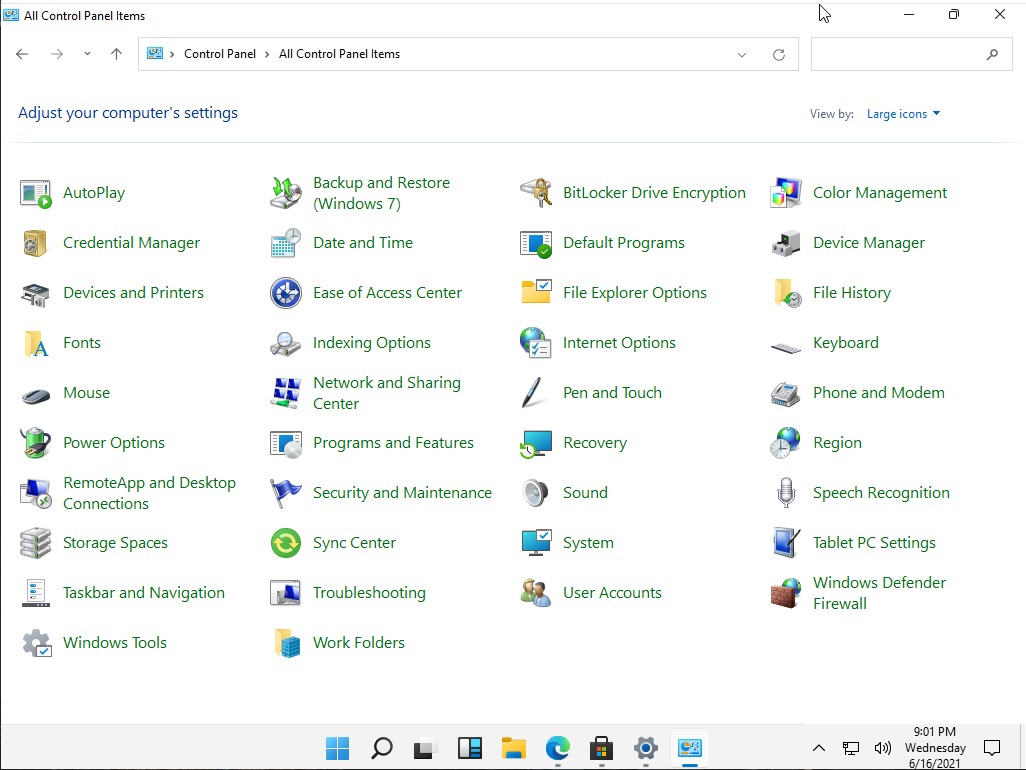Show hidden icons in the system tray
This screenshot has height=770, width=1026.
[818, 747]
